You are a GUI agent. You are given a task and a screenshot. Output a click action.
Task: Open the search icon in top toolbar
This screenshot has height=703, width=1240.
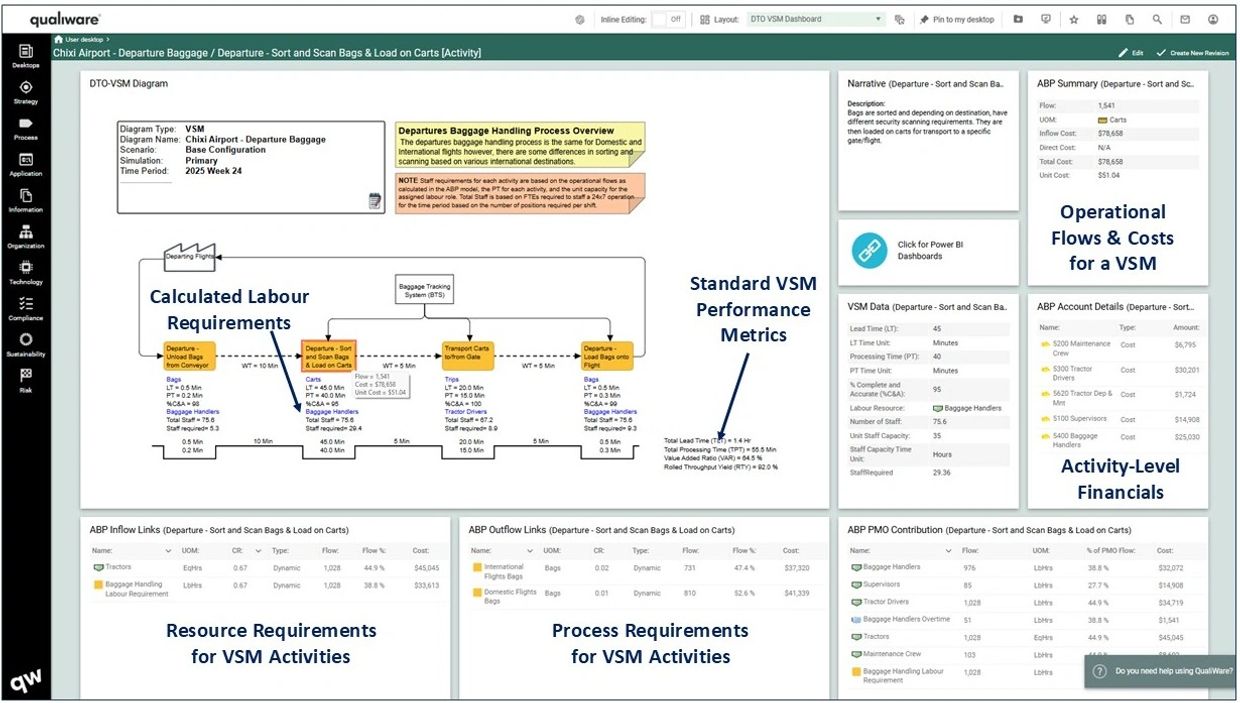(1157, 18)
